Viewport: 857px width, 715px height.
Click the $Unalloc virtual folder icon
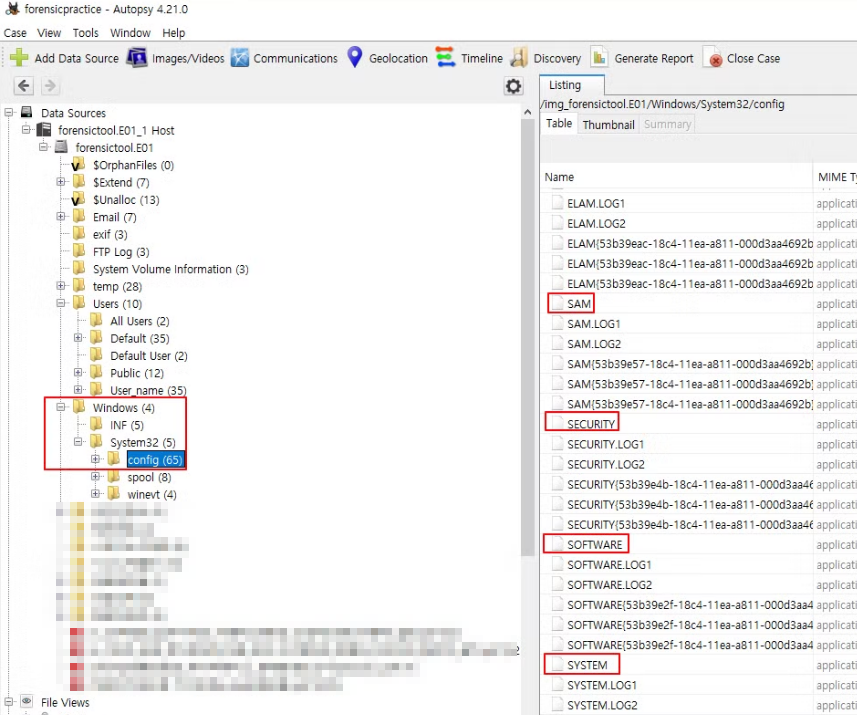(x=78, y=199)
